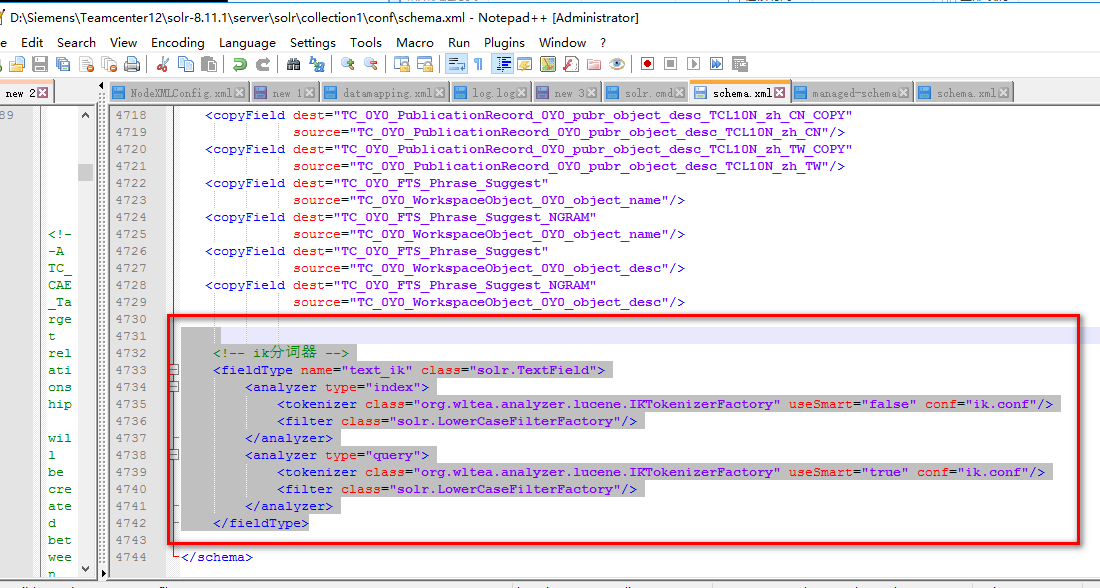Click the Save All toolbar icon
This screenshot has width=1100, height=588.
tap(63, 65)
